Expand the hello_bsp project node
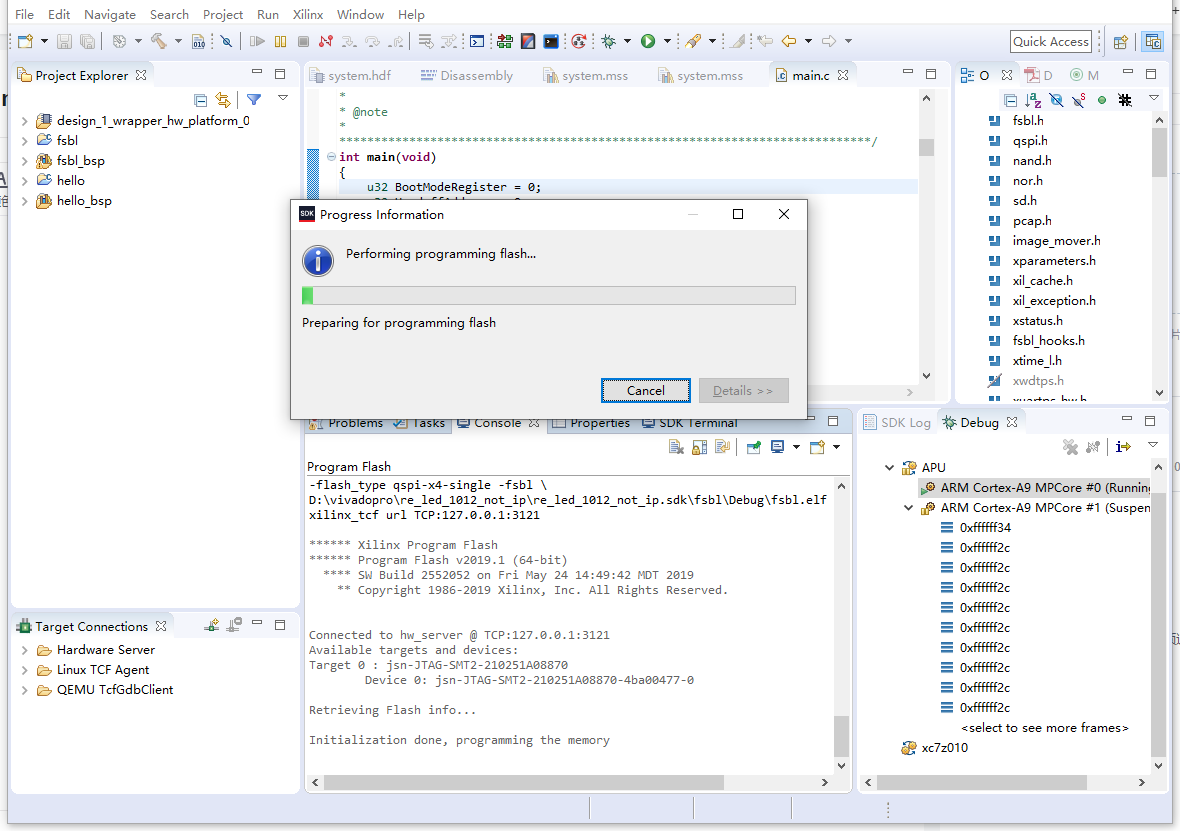The height and width of the screenshot is (831, 1180). click(25, 201)
